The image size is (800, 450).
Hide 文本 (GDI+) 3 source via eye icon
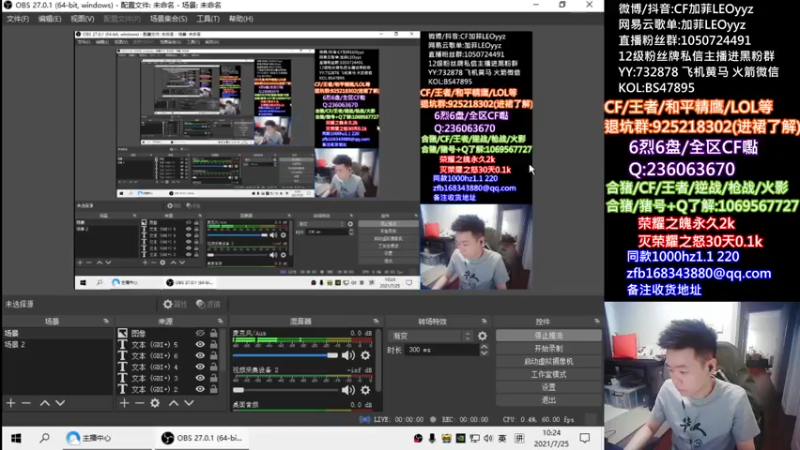(x=200, y=378)
